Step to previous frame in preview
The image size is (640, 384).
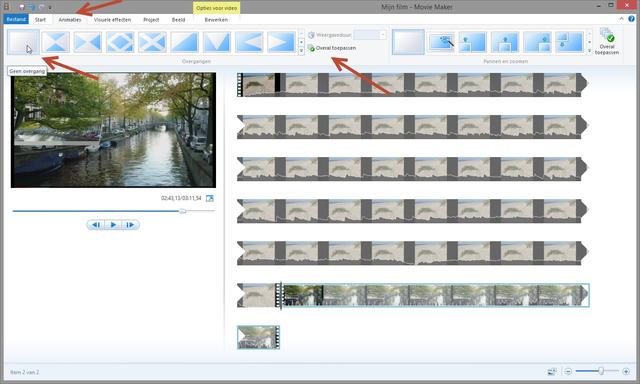[96, 225]
